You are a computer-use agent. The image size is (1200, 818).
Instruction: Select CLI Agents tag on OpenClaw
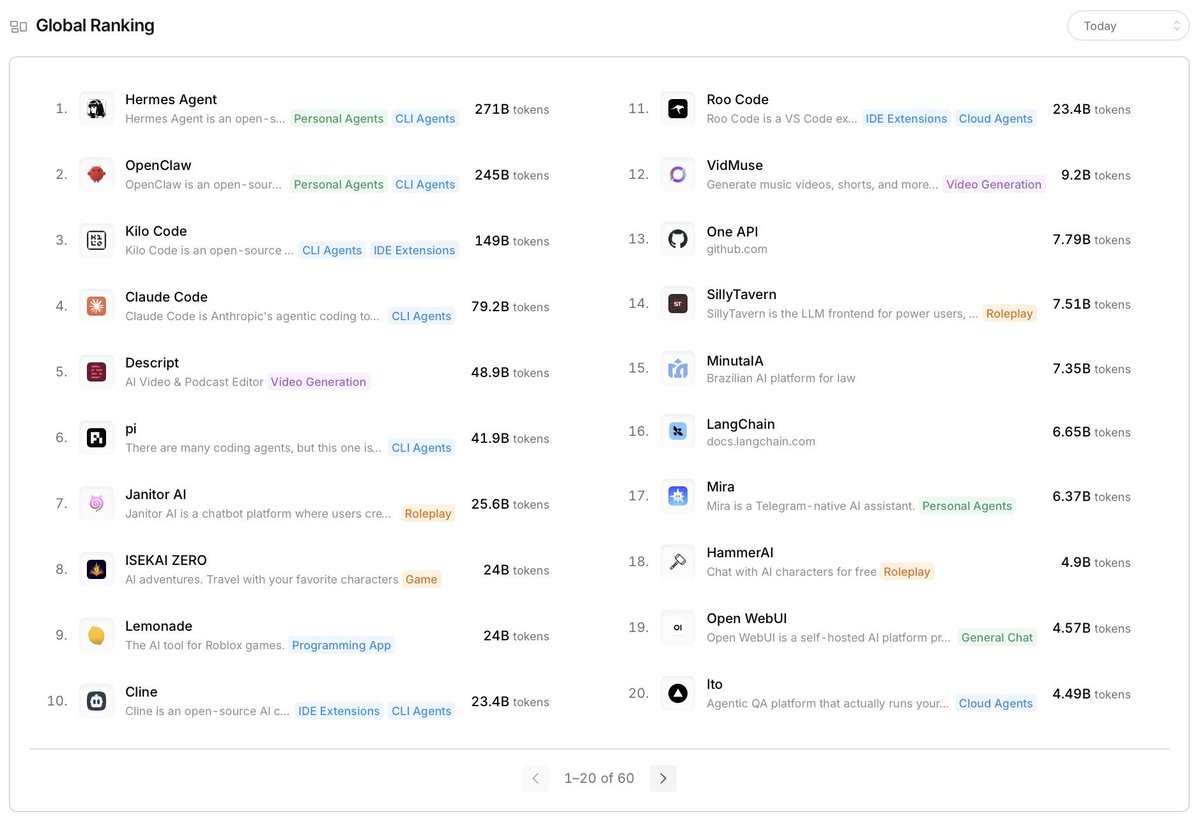pos(425,184)
